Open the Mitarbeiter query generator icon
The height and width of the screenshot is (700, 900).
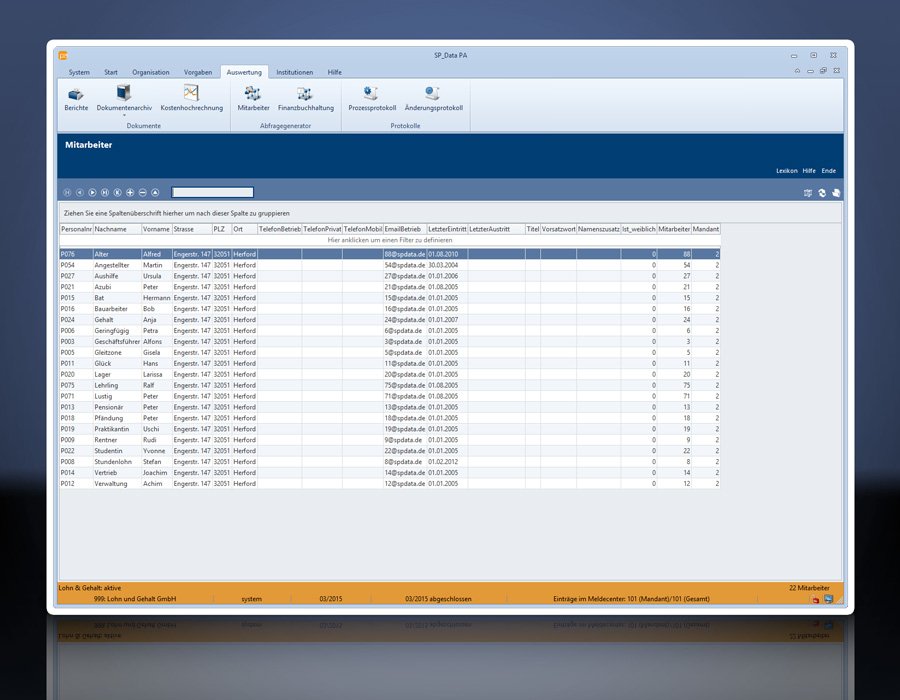pos(253,99)
